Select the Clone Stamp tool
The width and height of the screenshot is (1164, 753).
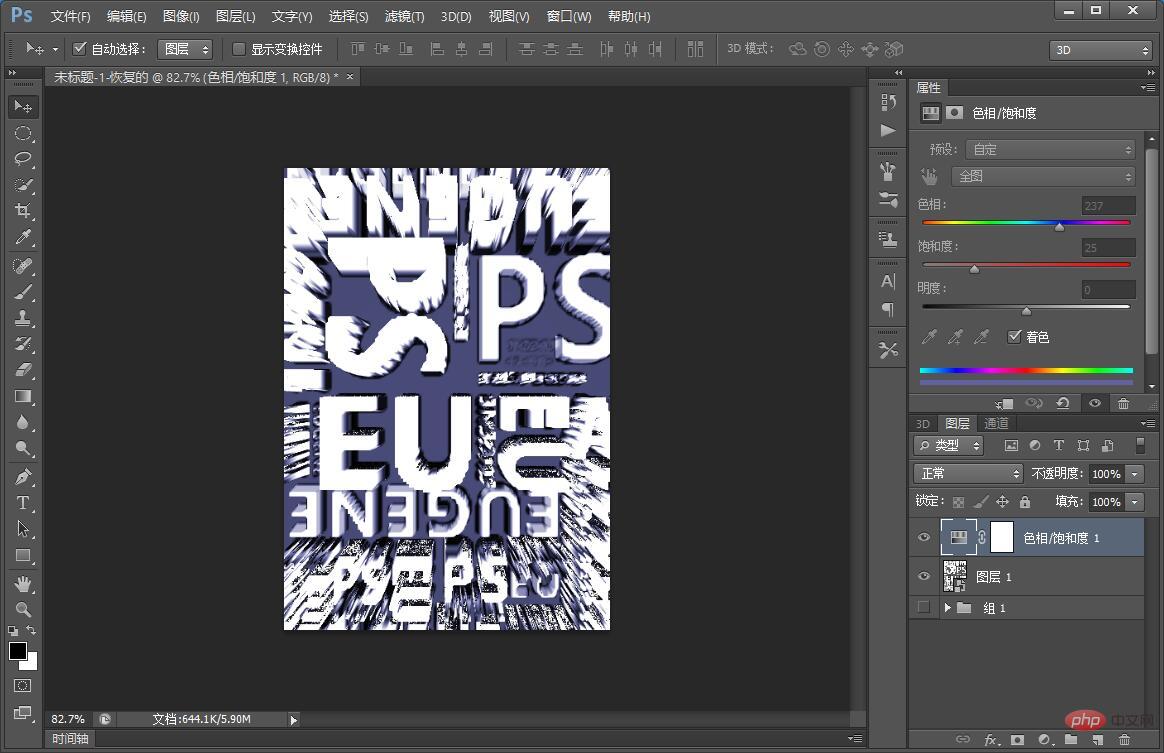click(23, 318)
